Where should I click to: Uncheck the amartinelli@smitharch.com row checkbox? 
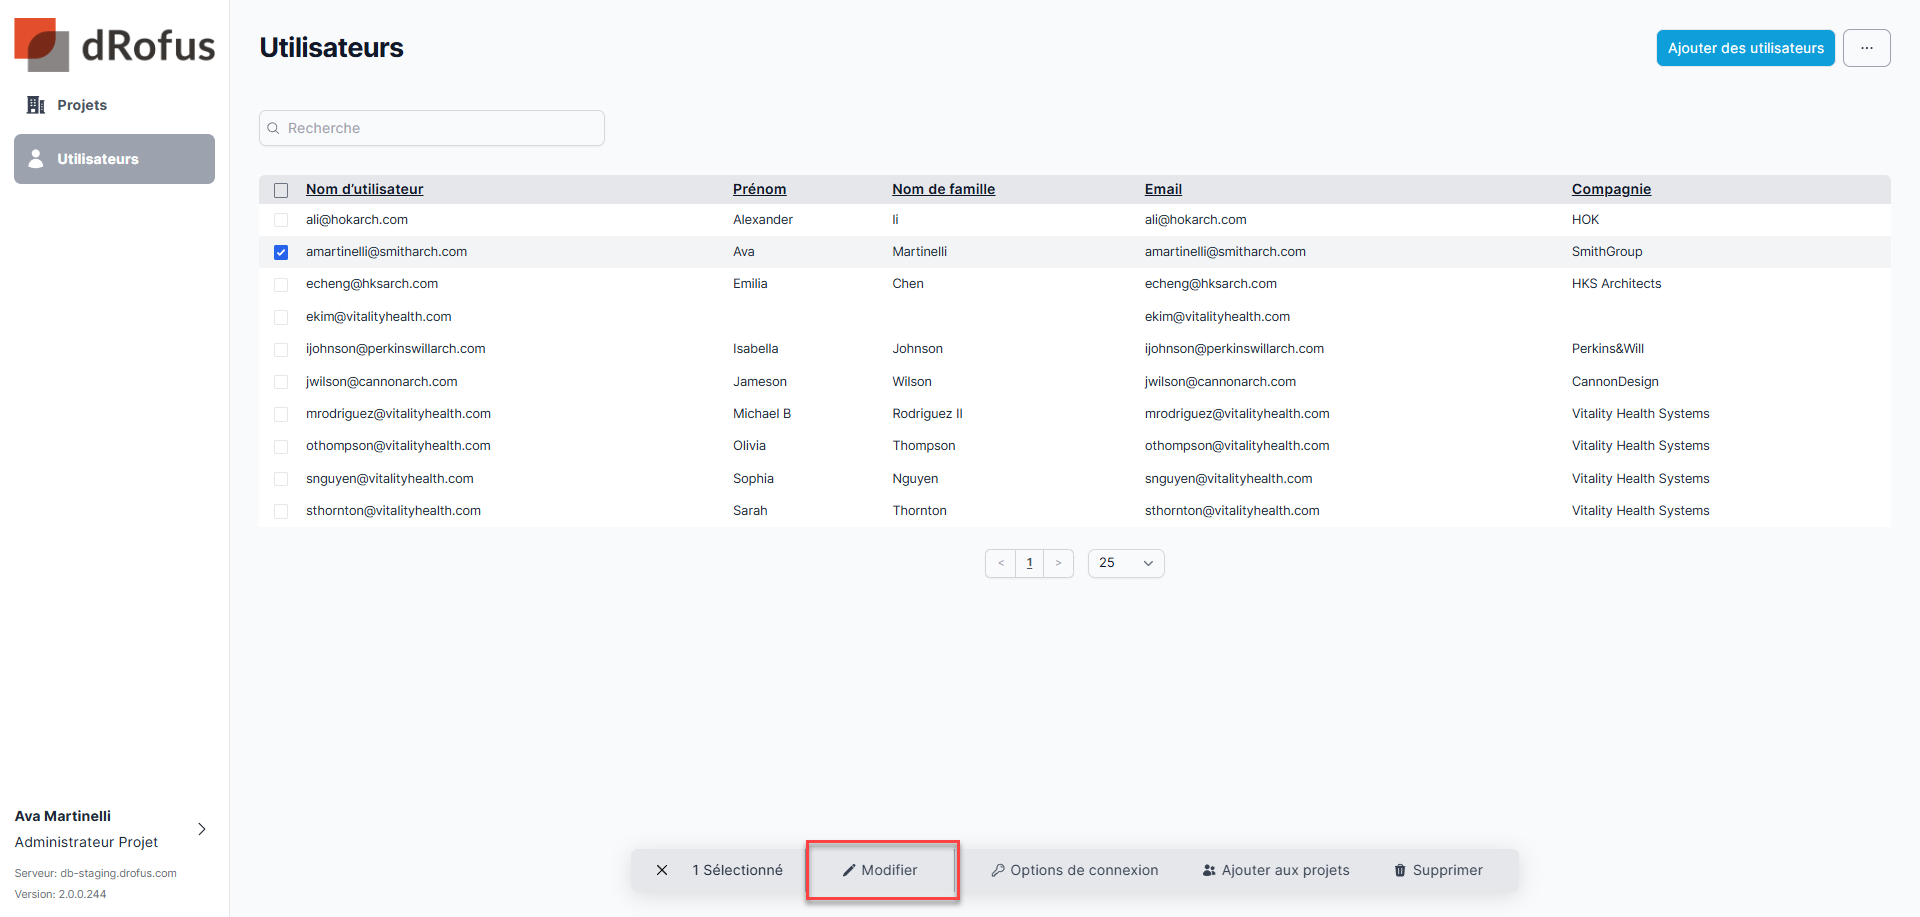[281, 252]
